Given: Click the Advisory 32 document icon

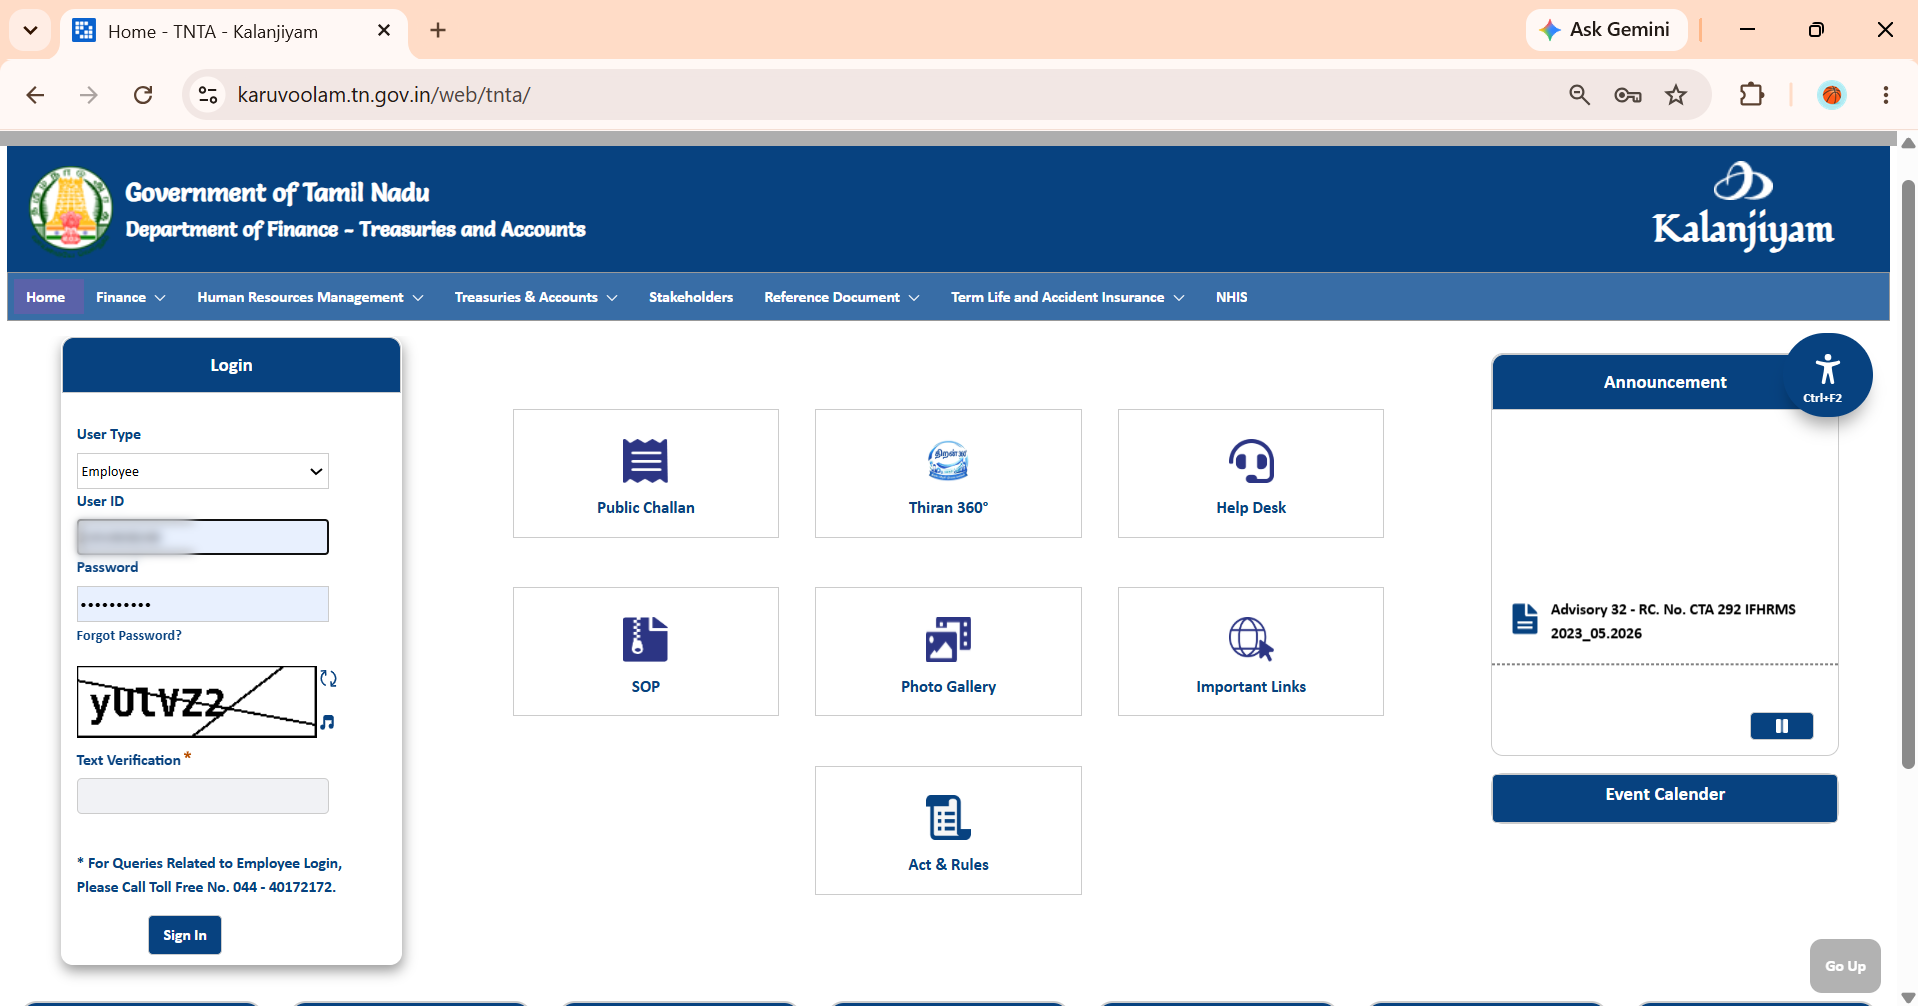Looking at the screenshot, I should click(x=1524, y=619).
